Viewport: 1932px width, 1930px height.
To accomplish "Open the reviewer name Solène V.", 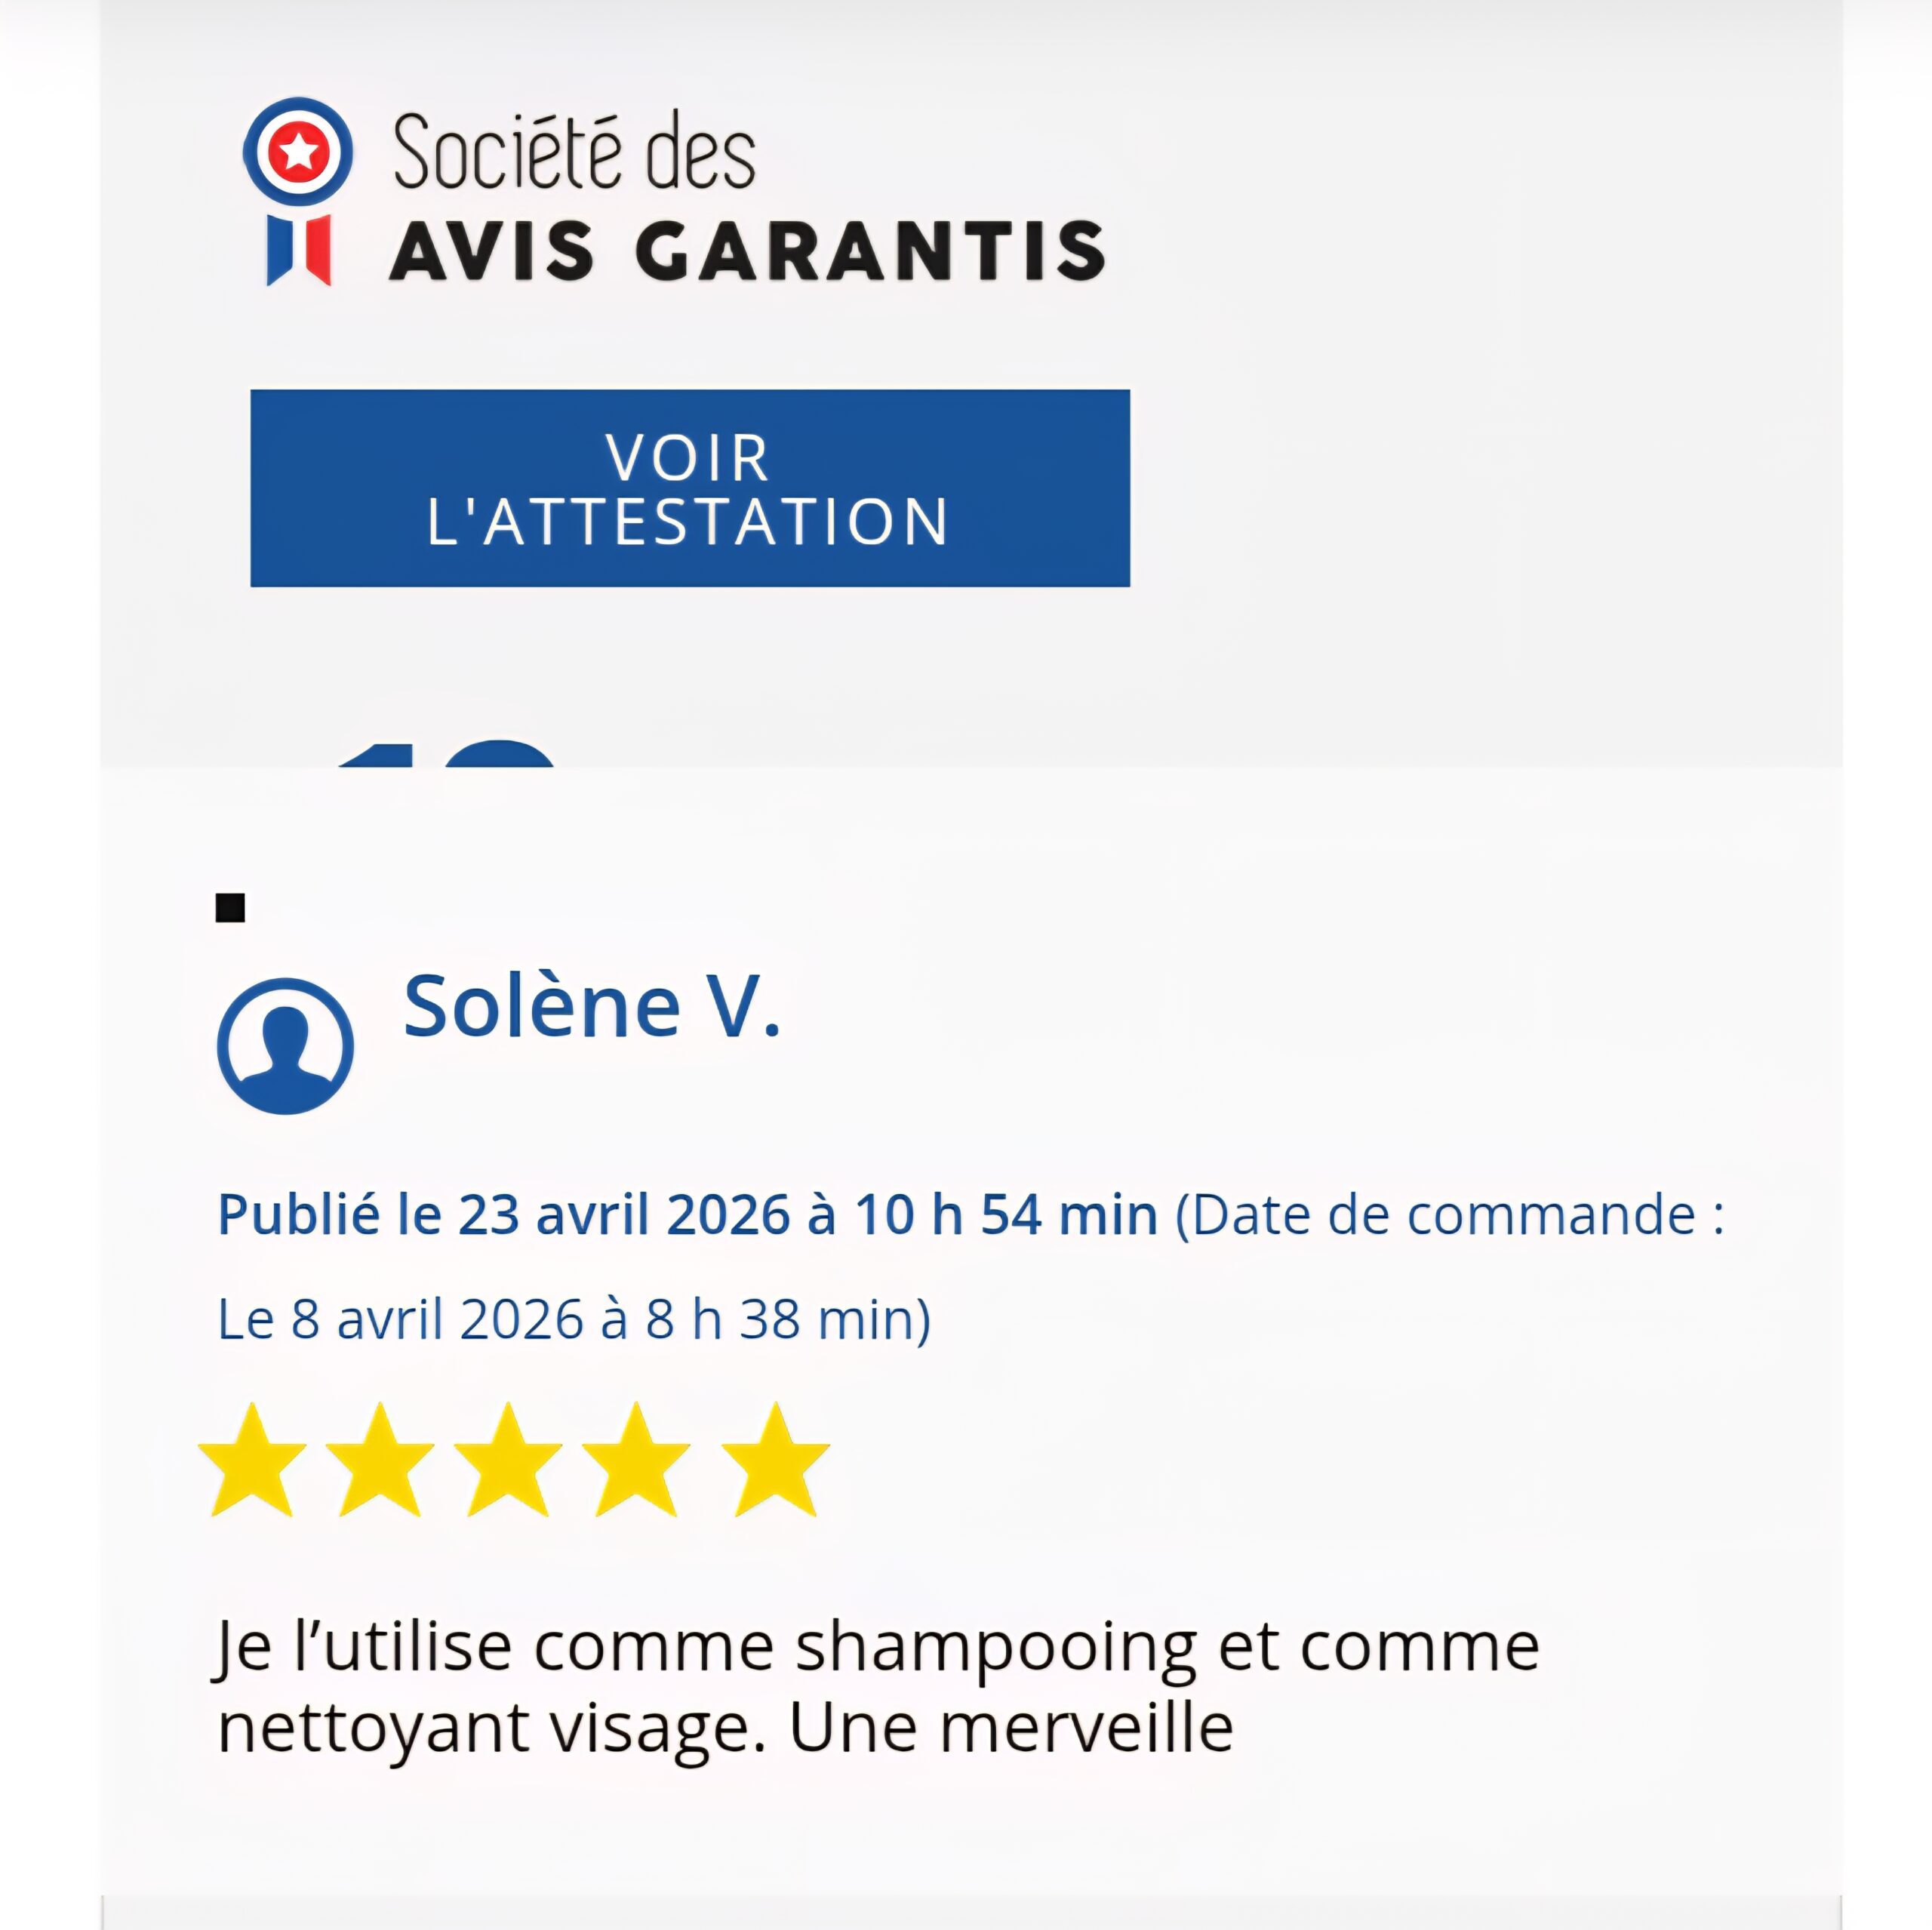I will click(x=591, y=1006).
